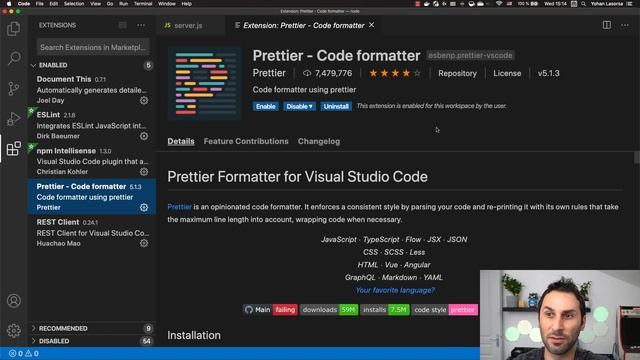Click the install count cloud icon
This screenshot has height=360, width=640.
(307, 73)
